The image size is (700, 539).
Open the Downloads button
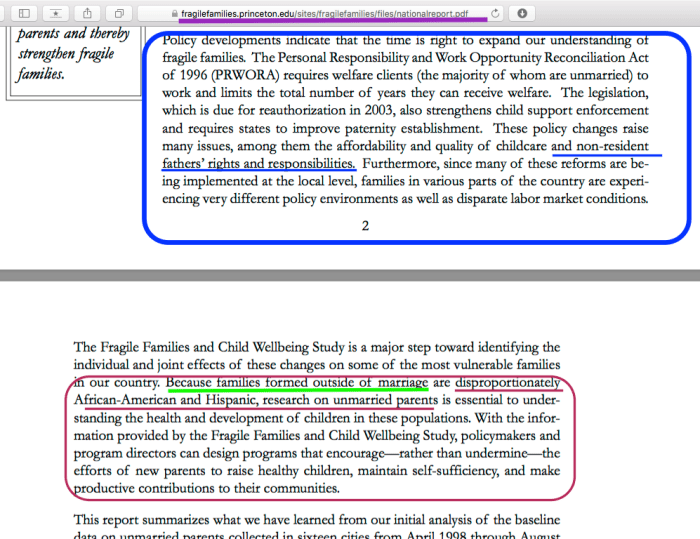tap(523, 13)
